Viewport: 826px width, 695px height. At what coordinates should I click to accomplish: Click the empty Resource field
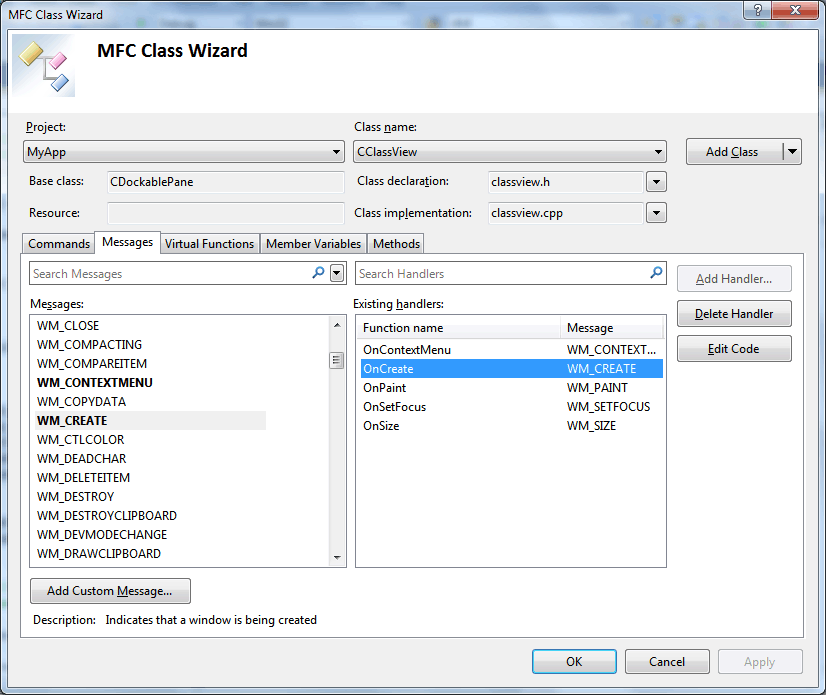(225, 213)
